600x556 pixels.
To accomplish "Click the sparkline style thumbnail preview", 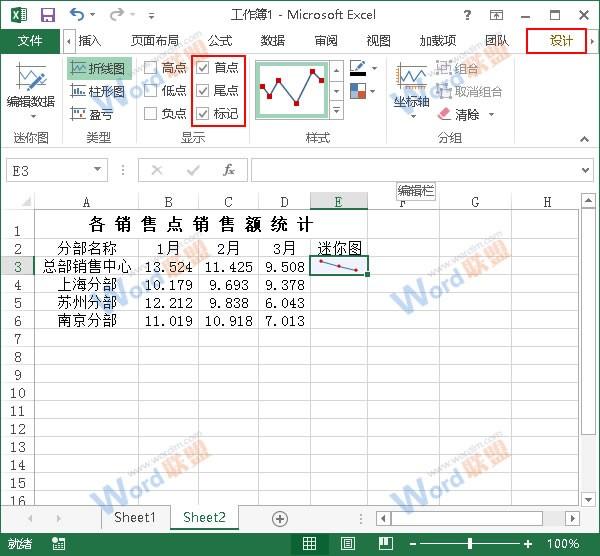I will pyautogui.click(x=292, y=90).
